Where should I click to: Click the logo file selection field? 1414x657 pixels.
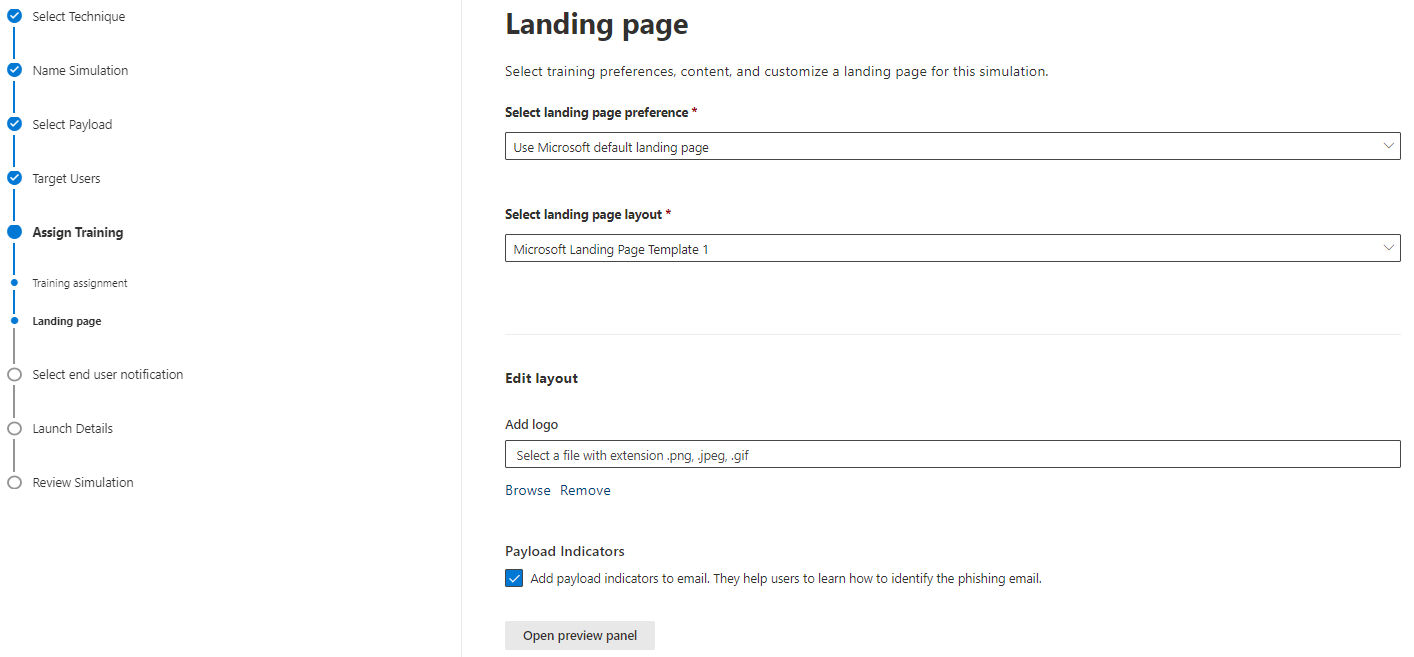(x=952, y=454)
